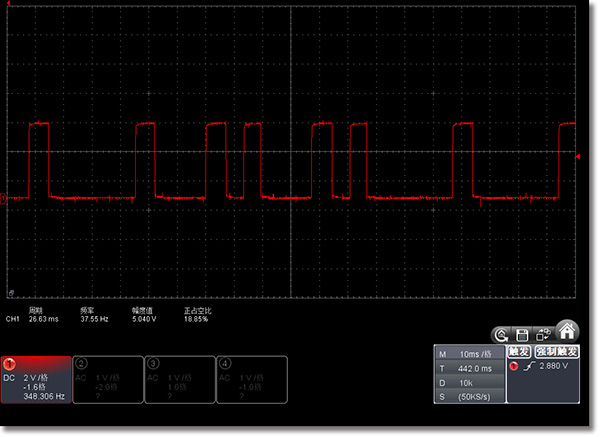Open the M 10ms/格 timebase setting
Viewport: 600px width, 437px height.
point(471,355)
